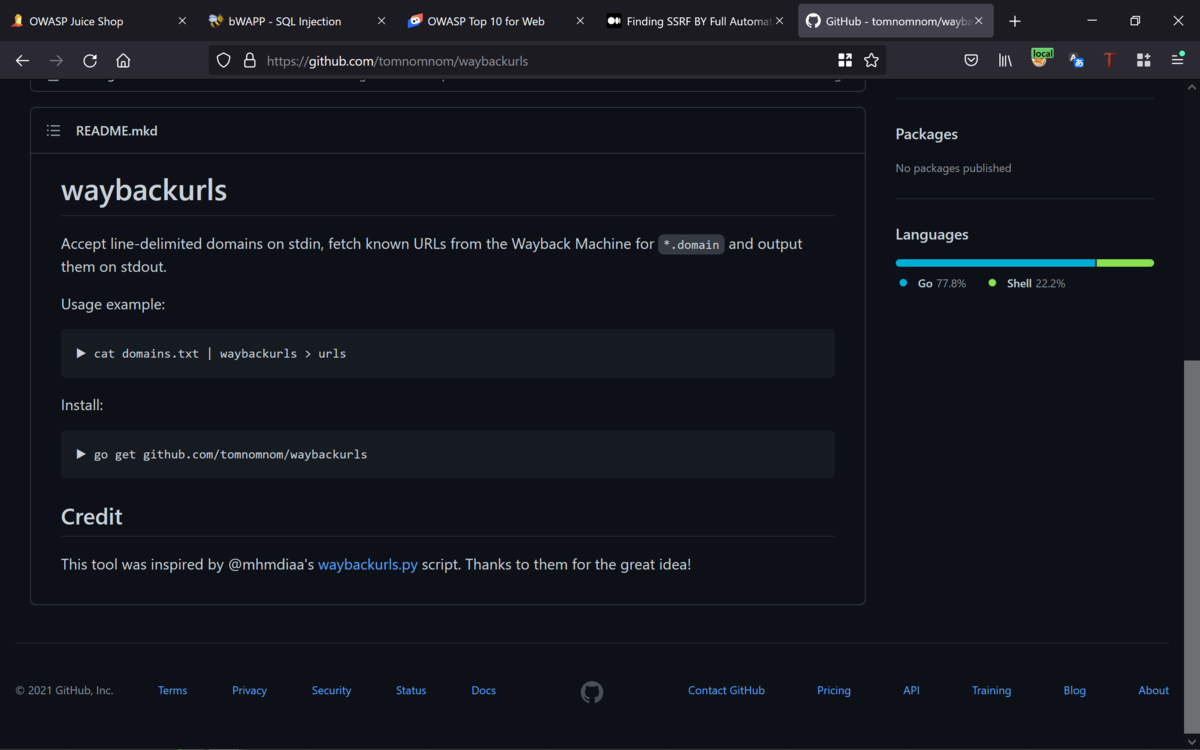Bookmark this page with the star icon
Screen dimensions: 1200x750
click(871, 61)
